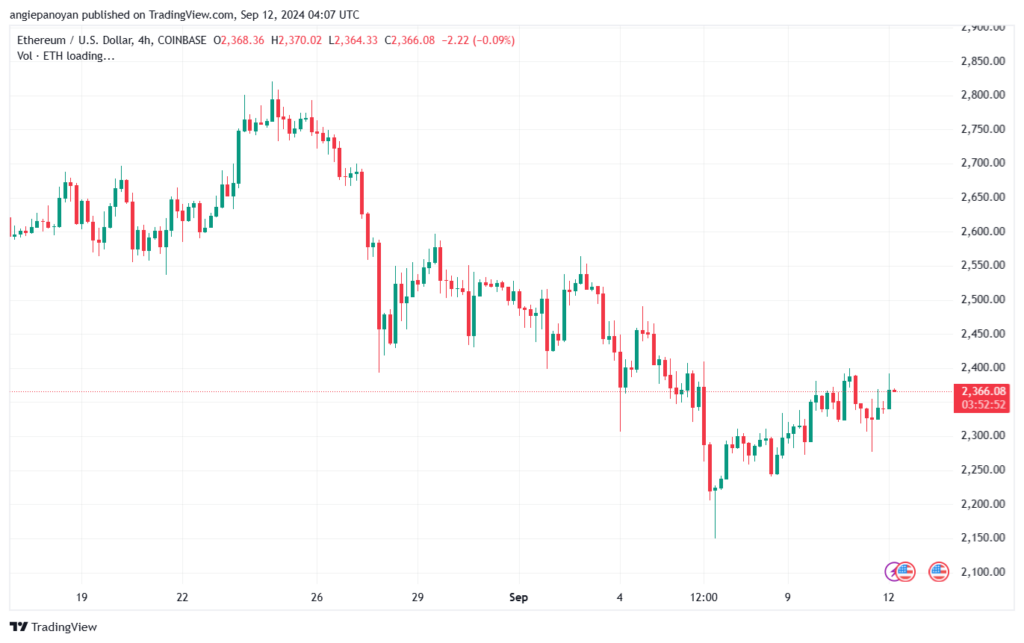This screenshot has width=1024, height=643.
Task: Click the candle countdown timer 03:52:52
Action: tap(983, 405)
